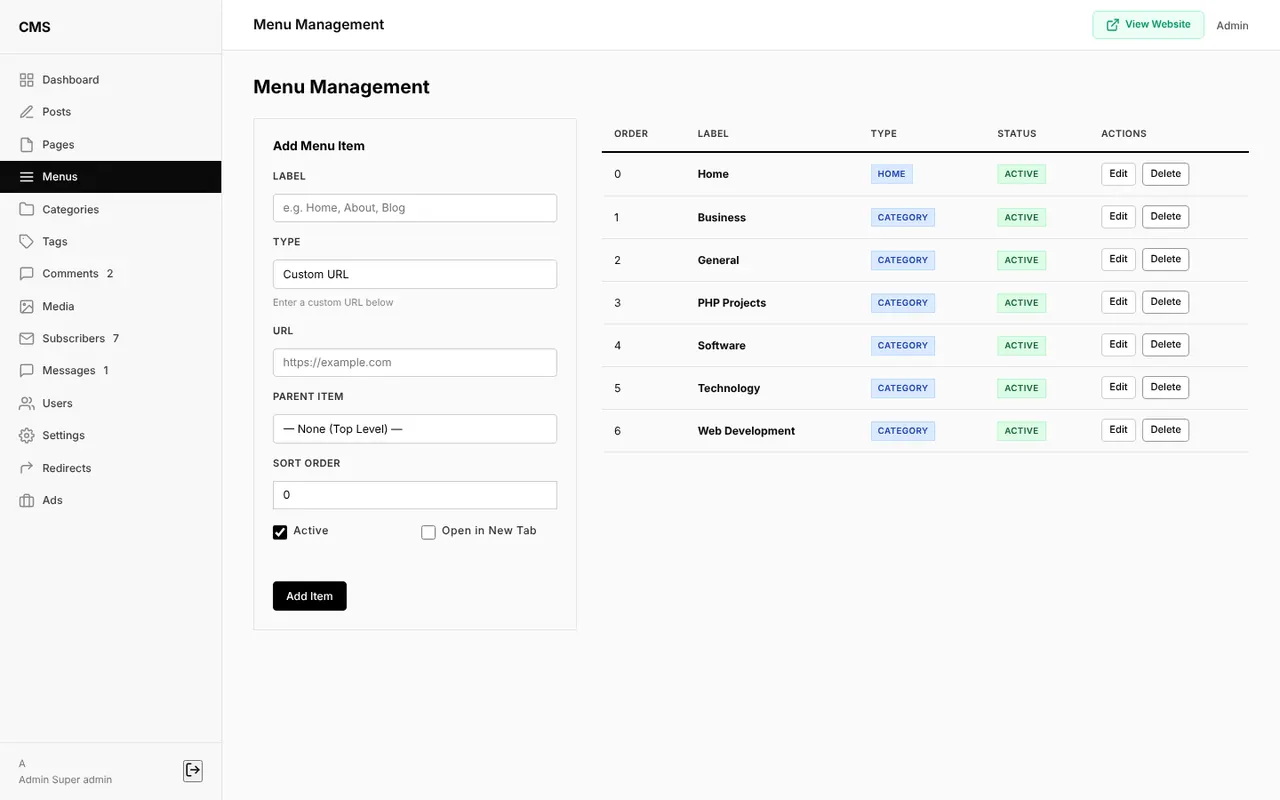Click the Users people icon
1280x800 pixels.
tap(27, 404)
